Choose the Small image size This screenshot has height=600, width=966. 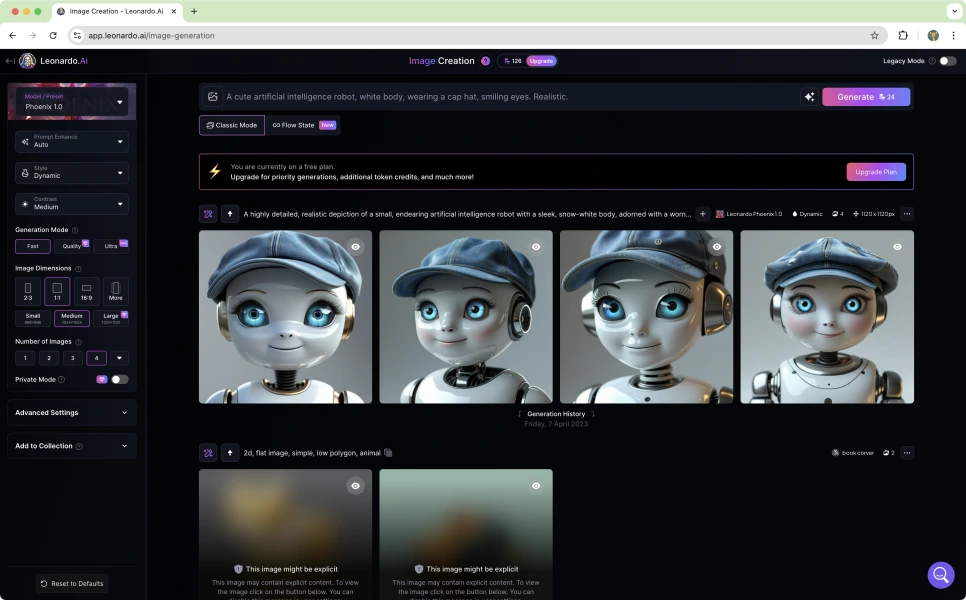33,318
